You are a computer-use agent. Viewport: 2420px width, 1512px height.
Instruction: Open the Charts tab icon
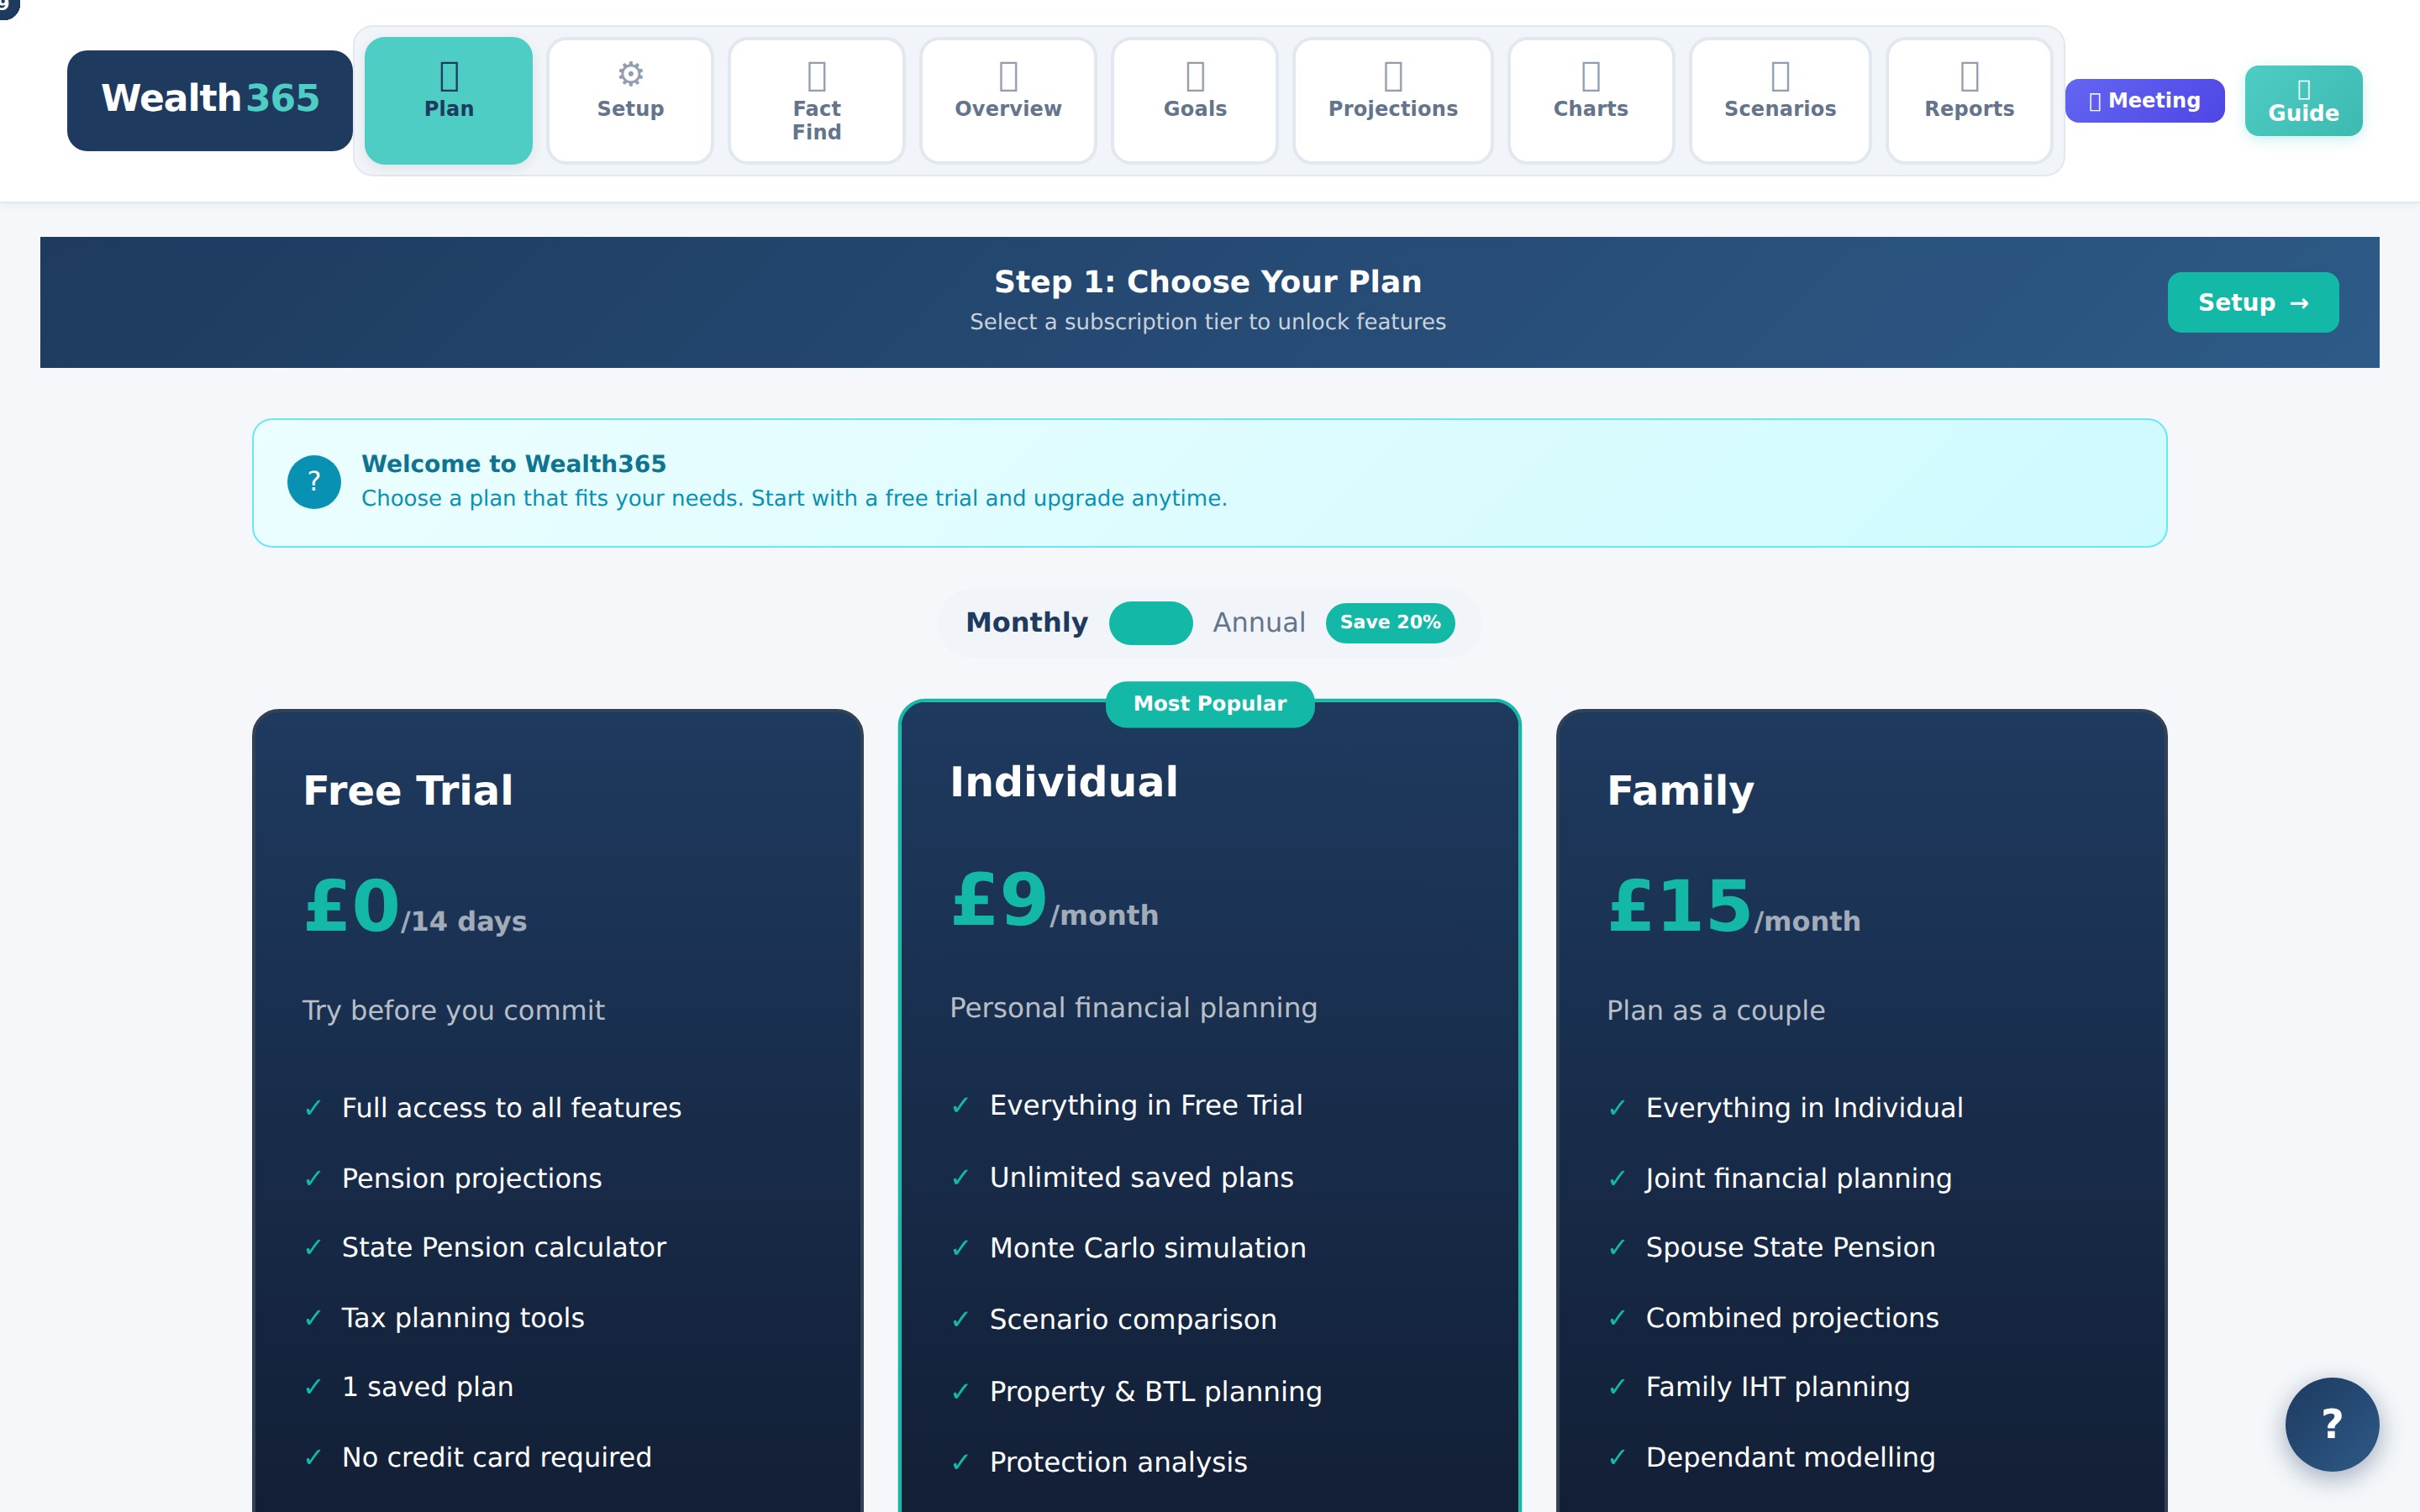(x=1590, y=76)
